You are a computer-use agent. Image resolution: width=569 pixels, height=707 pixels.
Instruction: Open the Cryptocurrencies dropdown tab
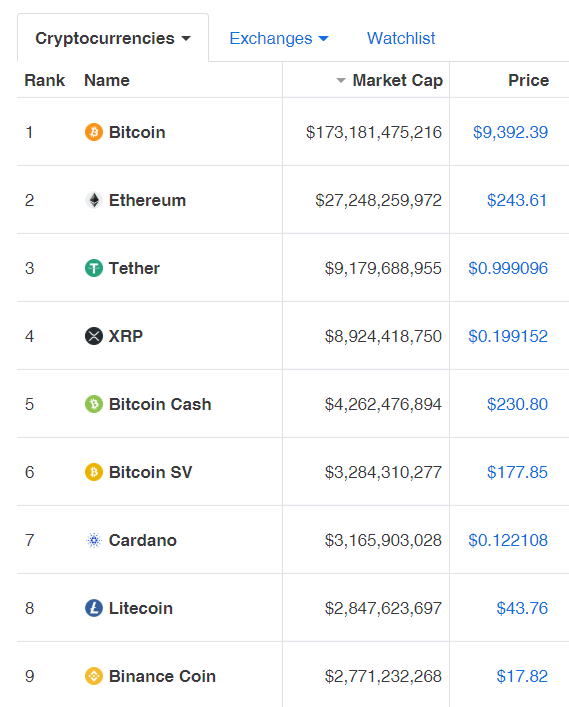coord(113,38)
